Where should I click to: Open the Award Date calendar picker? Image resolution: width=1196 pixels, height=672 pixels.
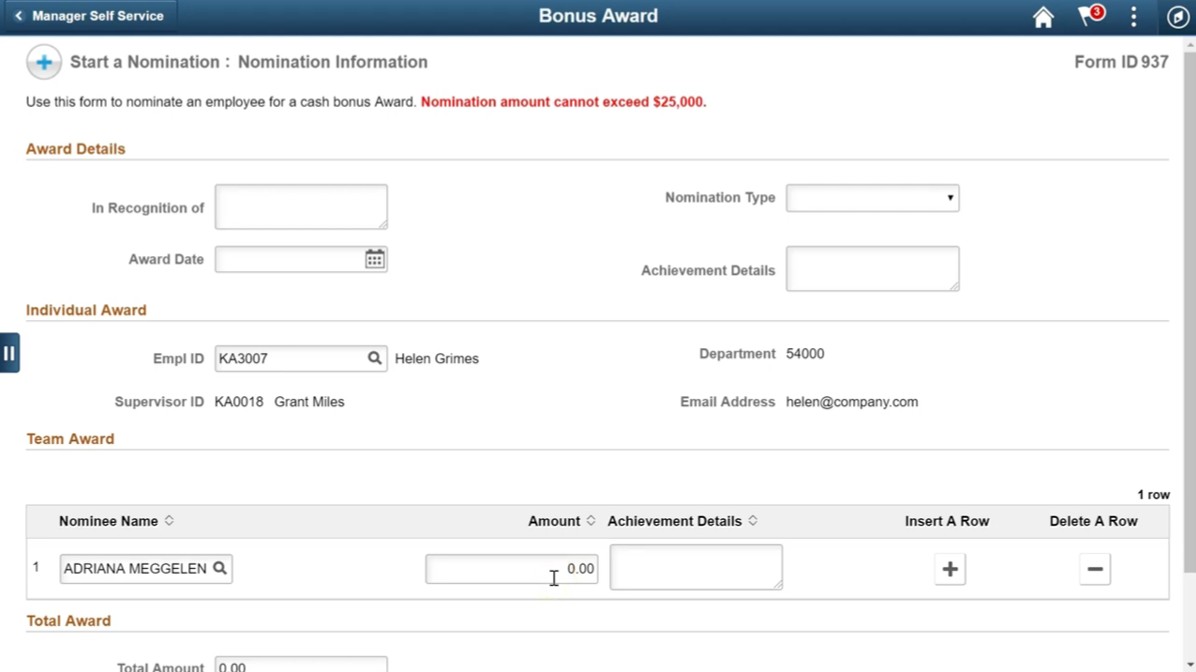374,258
